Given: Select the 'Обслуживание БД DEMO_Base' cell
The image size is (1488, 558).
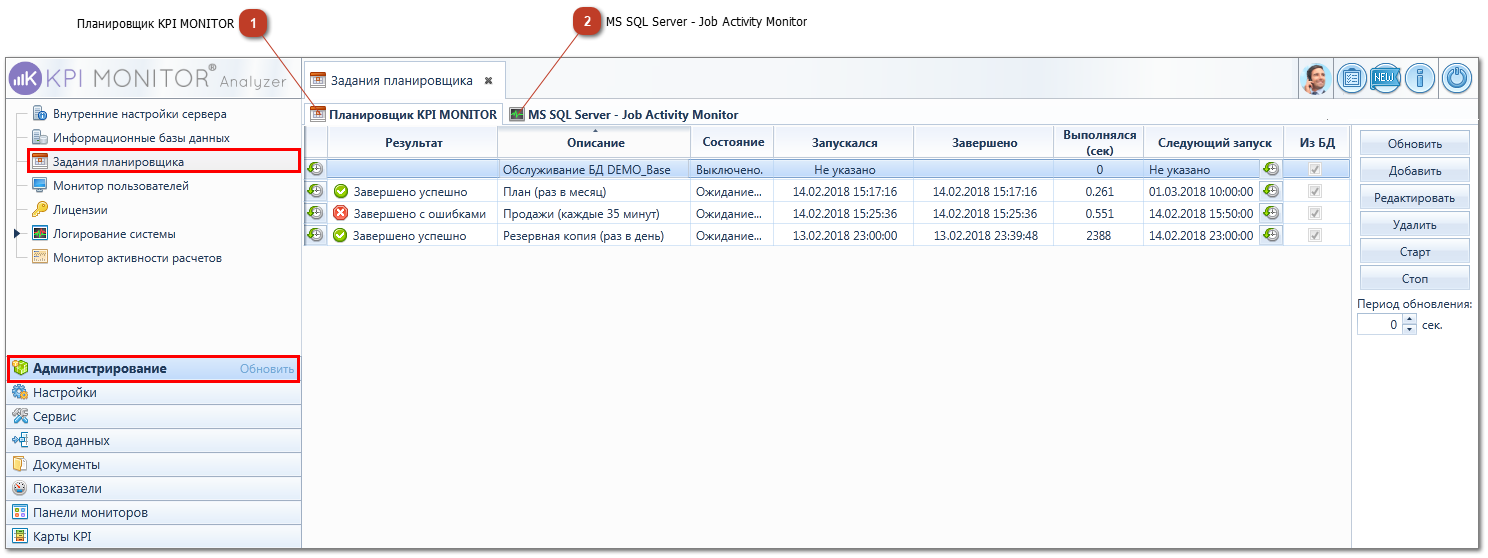Looking at the screenshot, I should click(x=594, y=170).
